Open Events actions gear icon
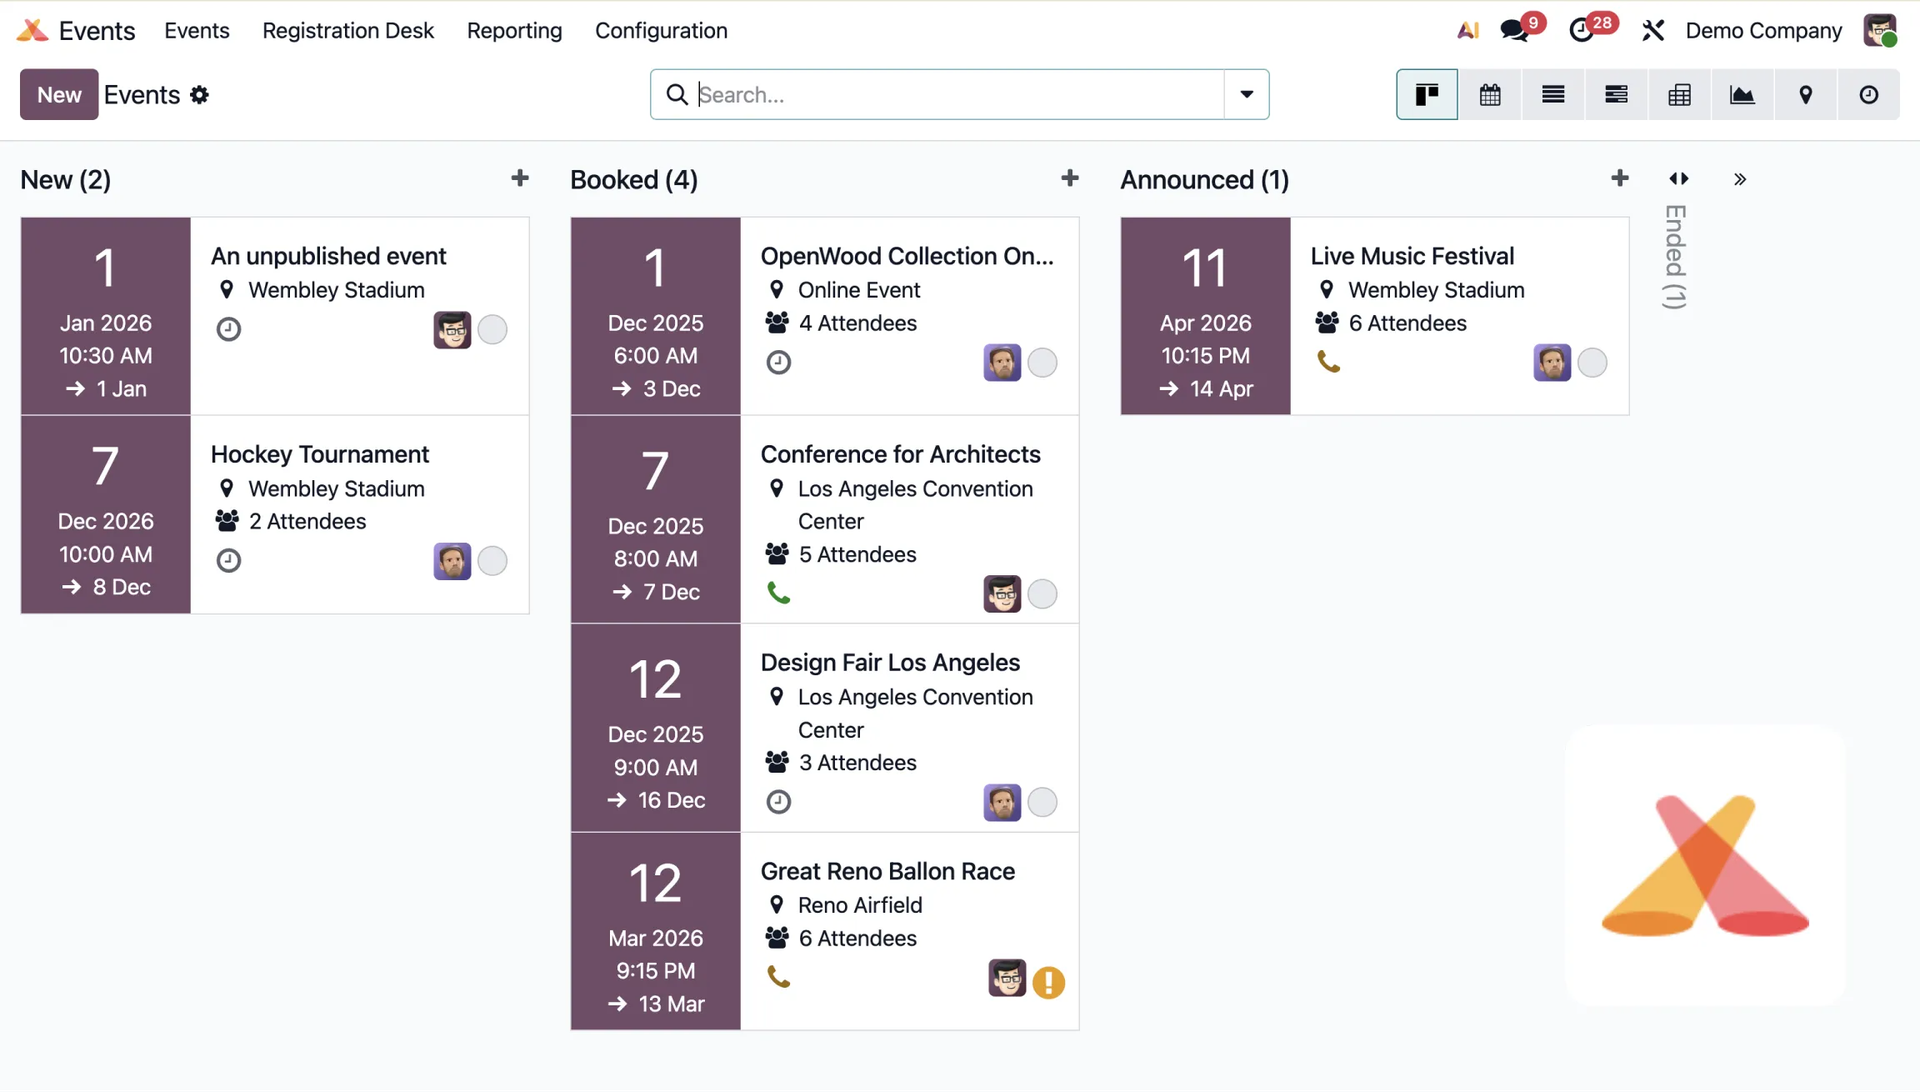Viewport: 1920px width, 1092px height. tap(200, 95)
